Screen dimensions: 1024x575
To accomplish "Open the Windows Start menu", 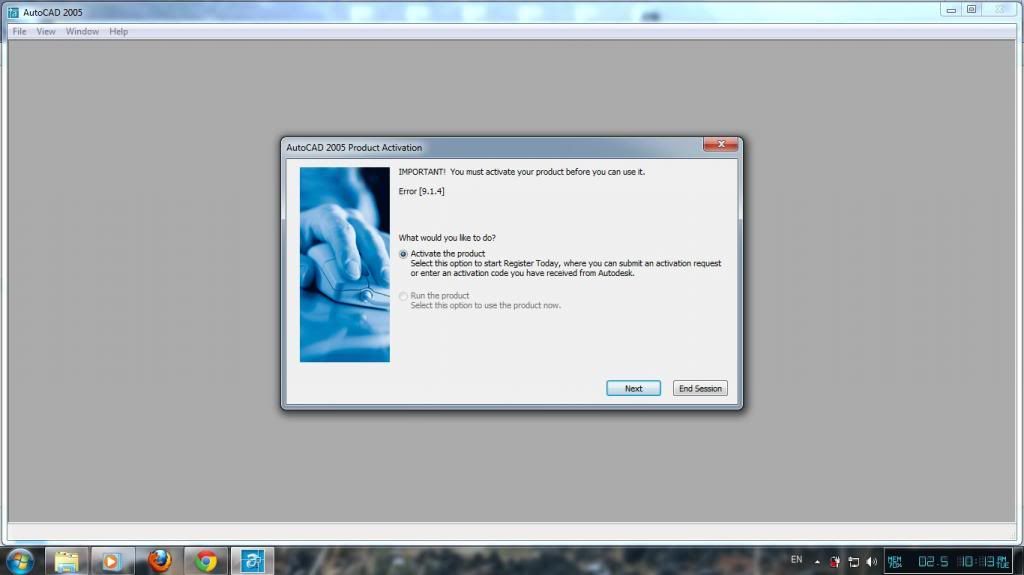I will (20, 561).
